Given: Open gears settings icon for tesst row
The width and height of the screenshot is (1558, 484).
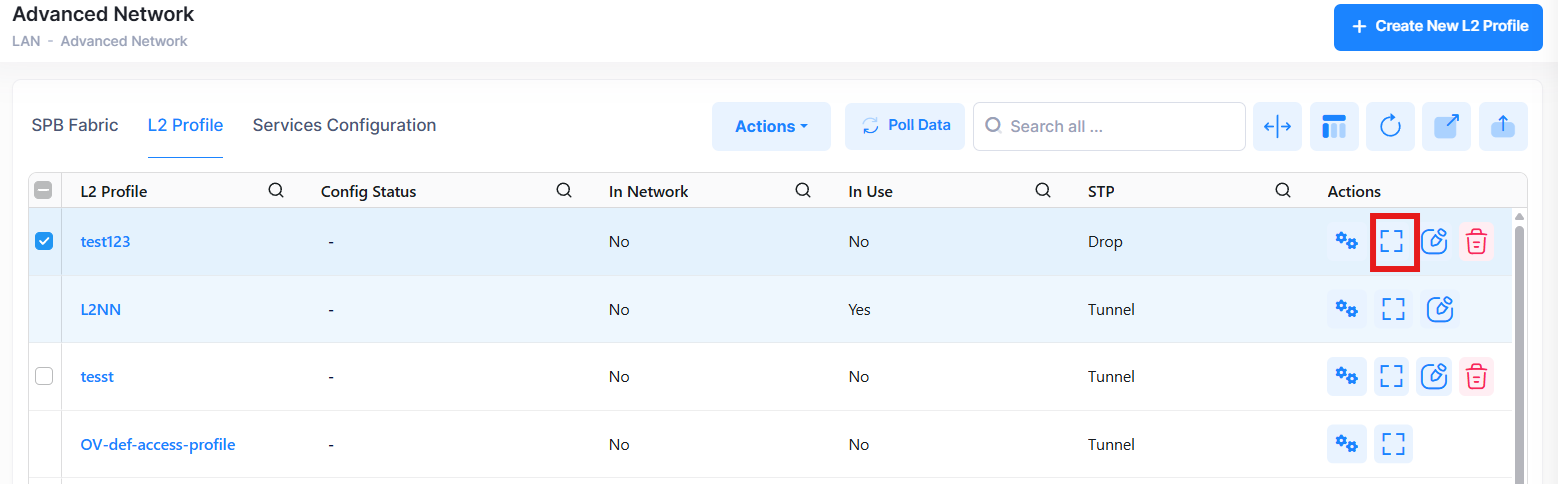Looking at the screenshot, I should coord(1346,377).
